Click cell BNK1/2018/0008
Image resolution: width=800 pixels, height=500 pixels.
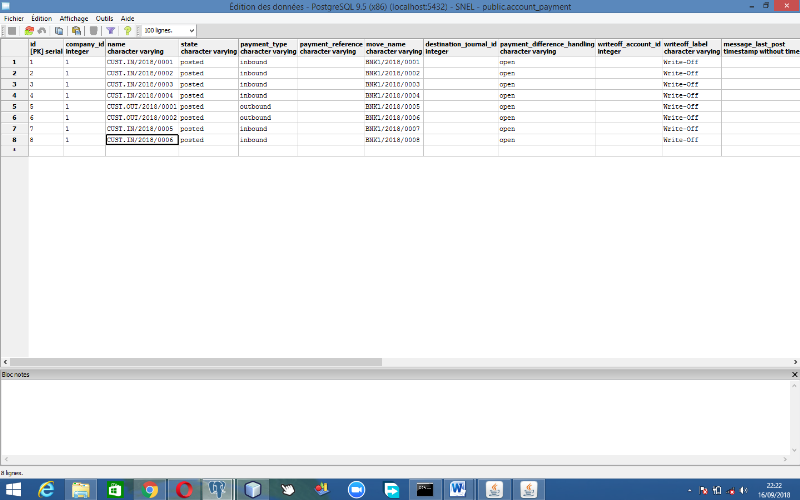tap(394, 140)
